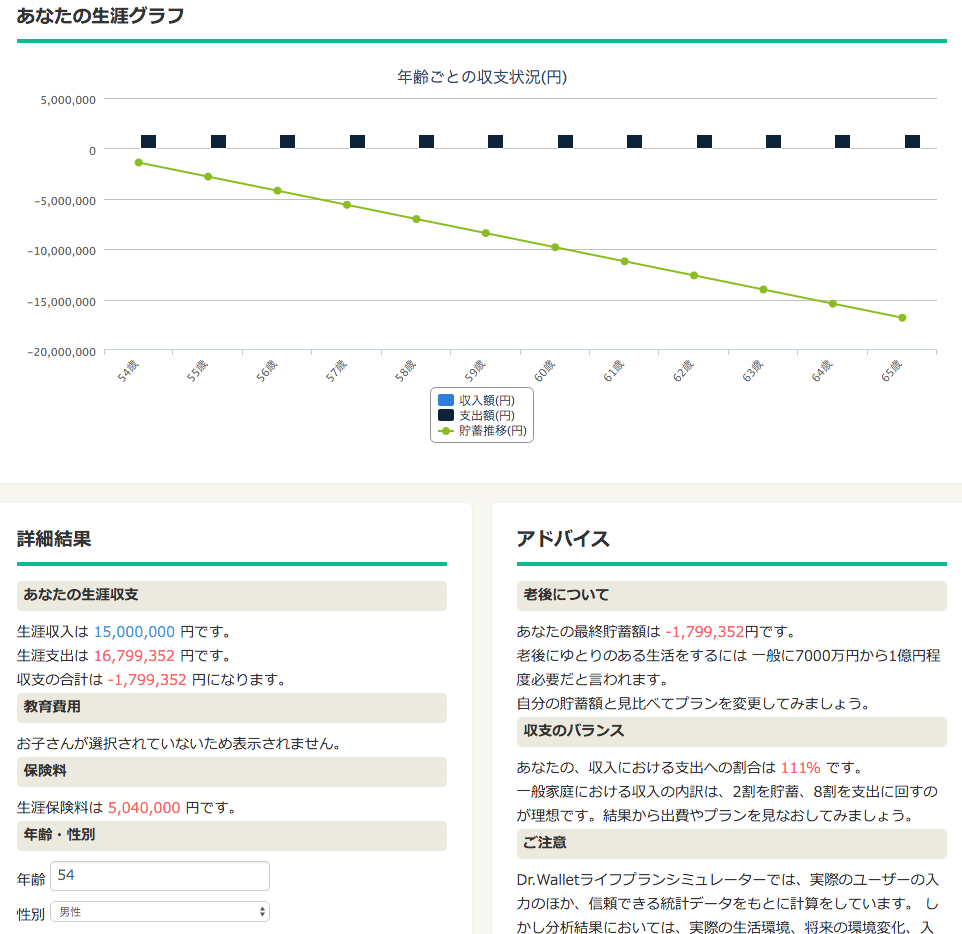Screen dimensions: 962x934
Task: Click the x-axis label 65歳
Action: pyautogui.click(x=891, y=371)
